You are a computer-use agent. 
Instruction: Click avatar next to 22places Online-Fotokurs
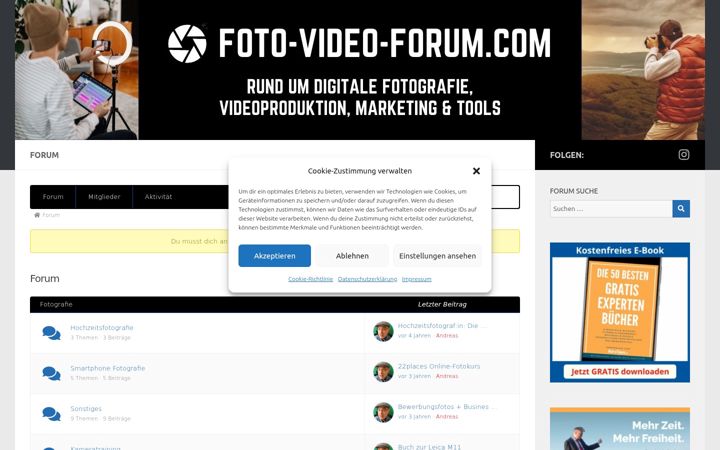[383, 371]
